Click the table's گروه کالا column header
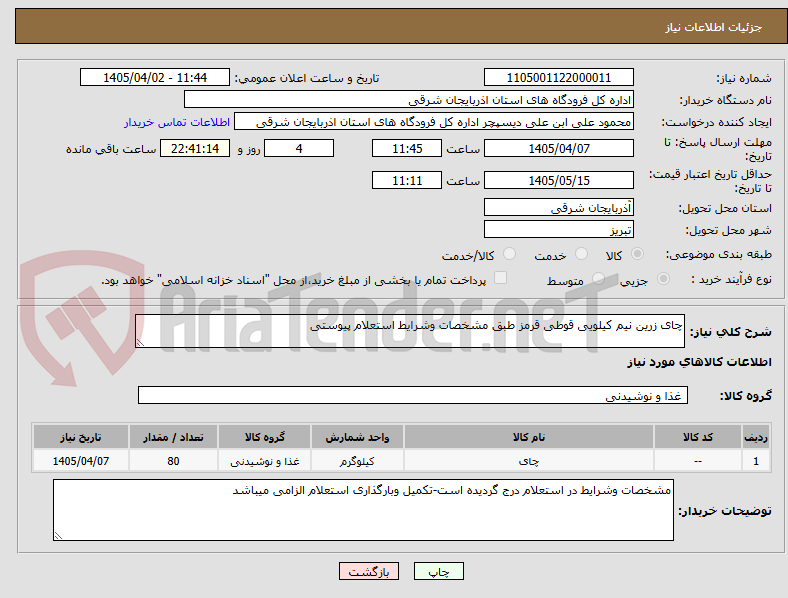Image resolution: width=788 pixels, height=598 pixels. click(264, 437)
